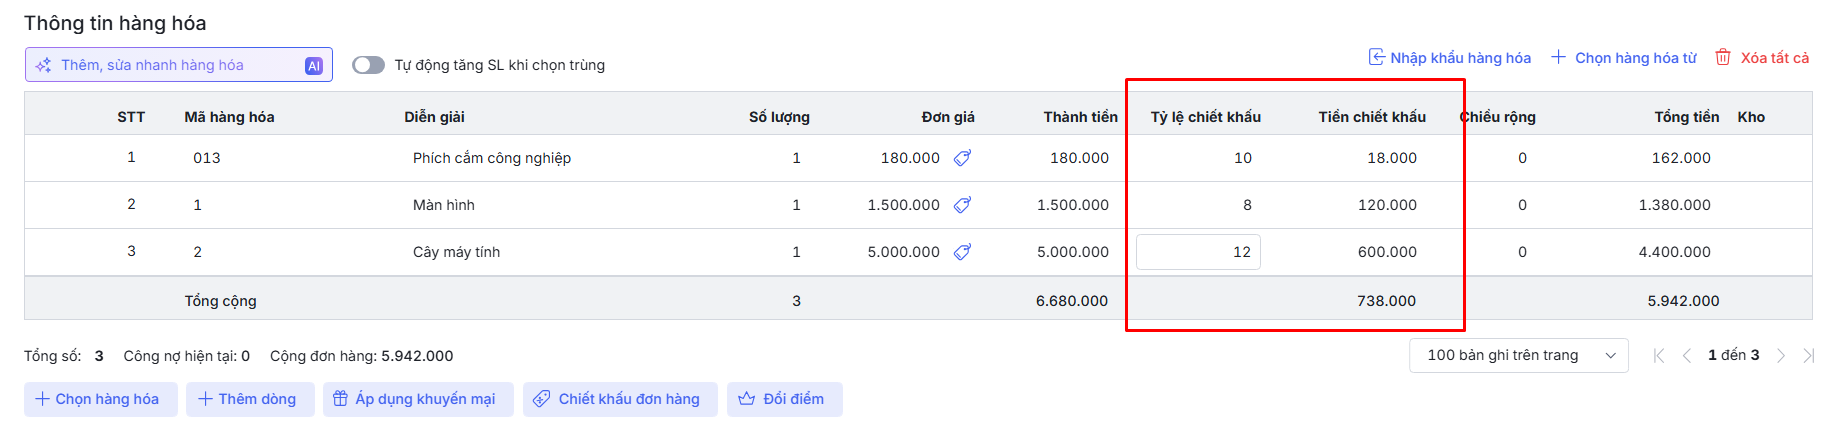Jump to the first page arrow

(1659, 356)
